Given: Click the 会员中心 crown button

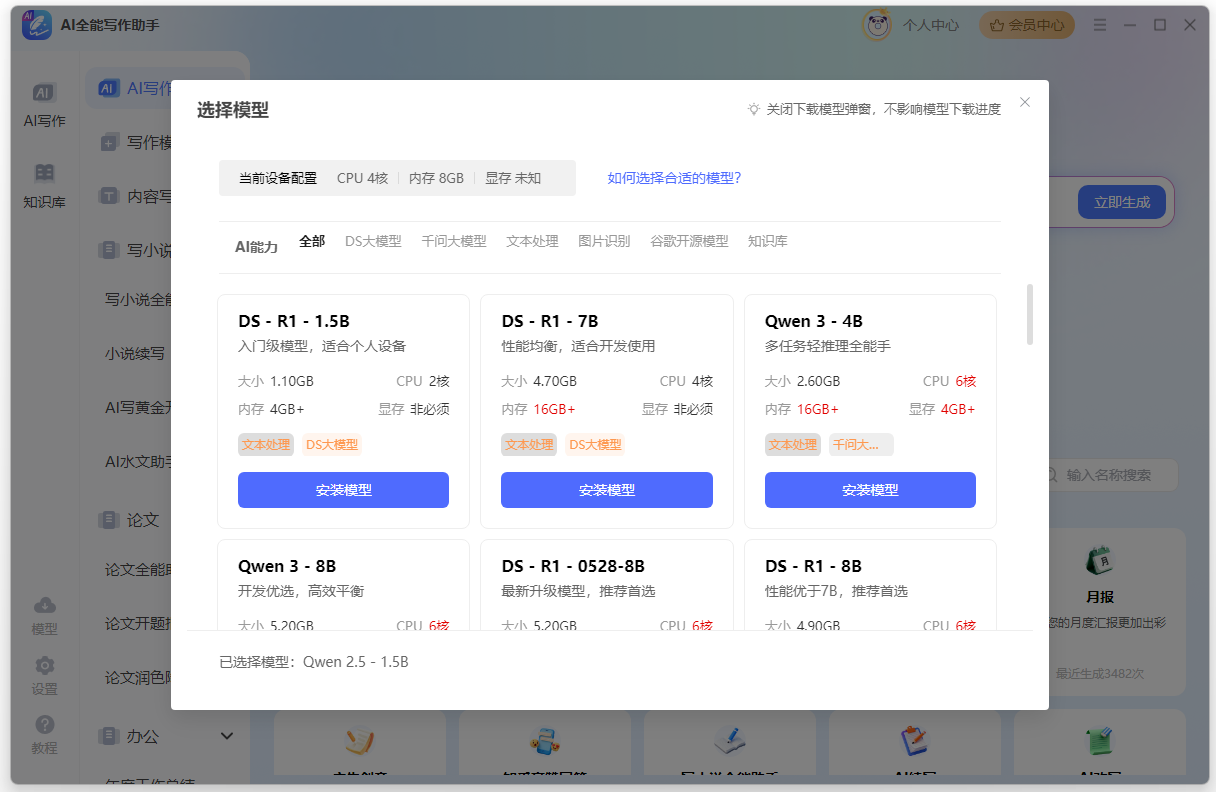Looking at the screenshot, I should pyautogui.click(x=1027, y=26).
